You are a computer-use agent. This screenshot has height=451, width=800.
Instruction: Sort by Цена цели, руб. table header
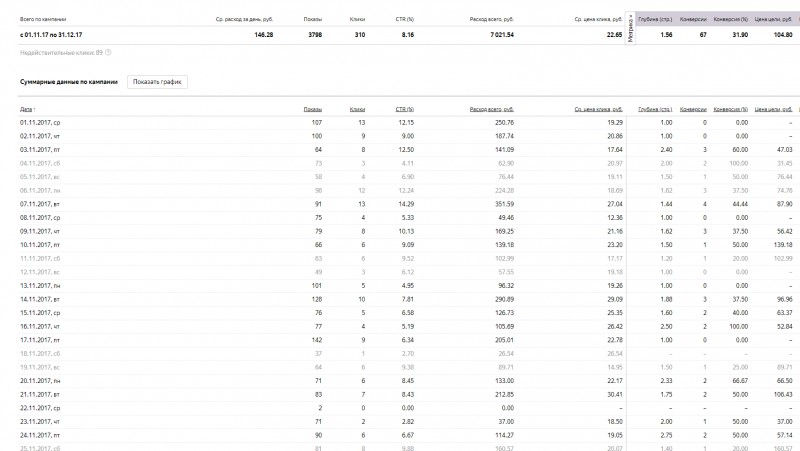coord(773,109)
